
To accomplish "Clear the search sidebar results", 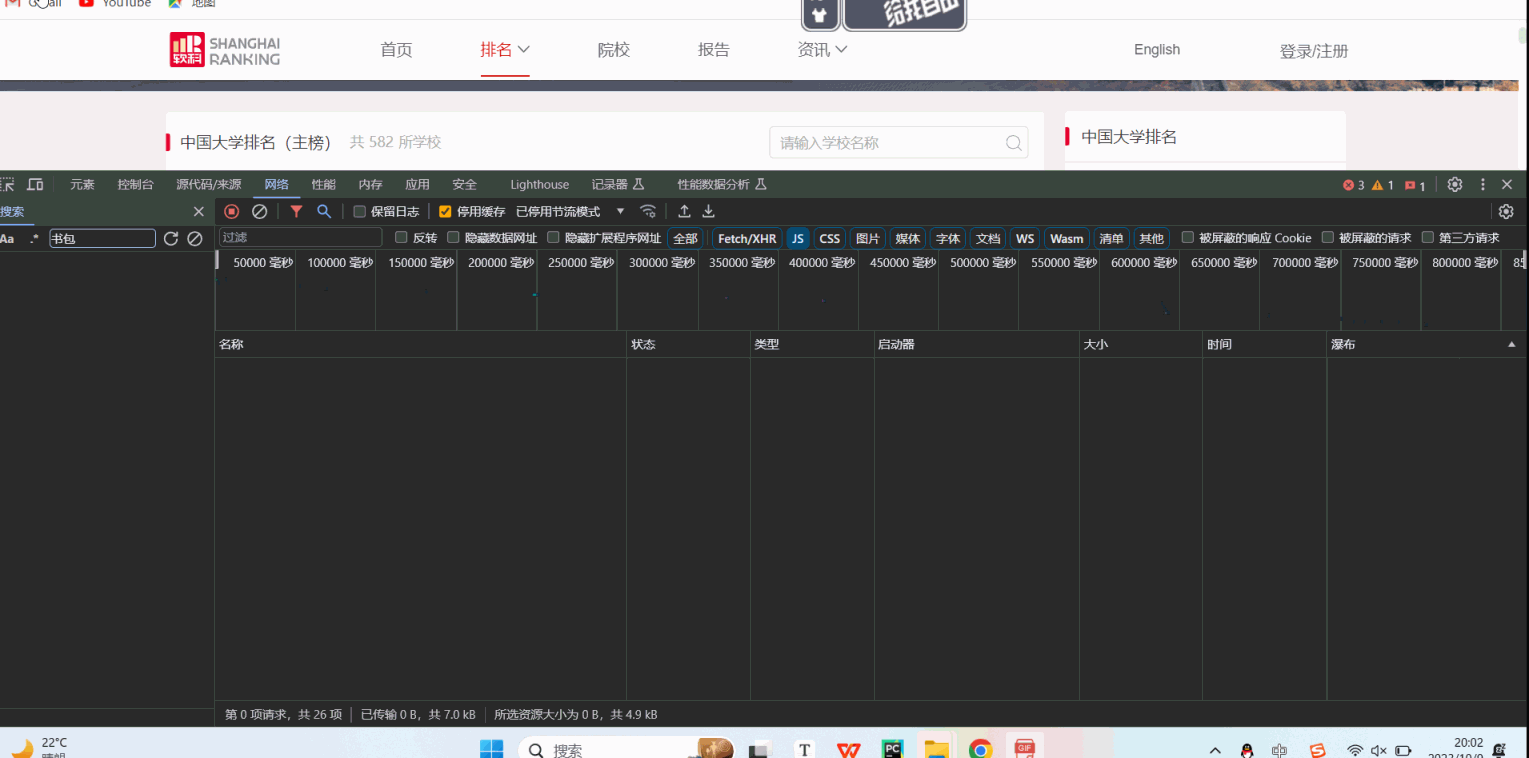I will point(195,239).
